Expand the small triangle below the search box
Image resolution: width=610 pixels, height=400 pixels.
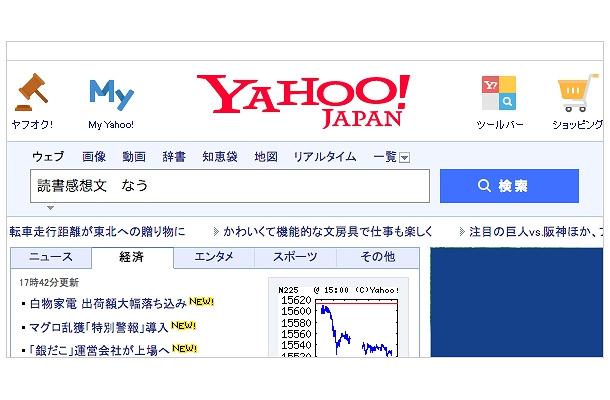click(x=51, y=208)
